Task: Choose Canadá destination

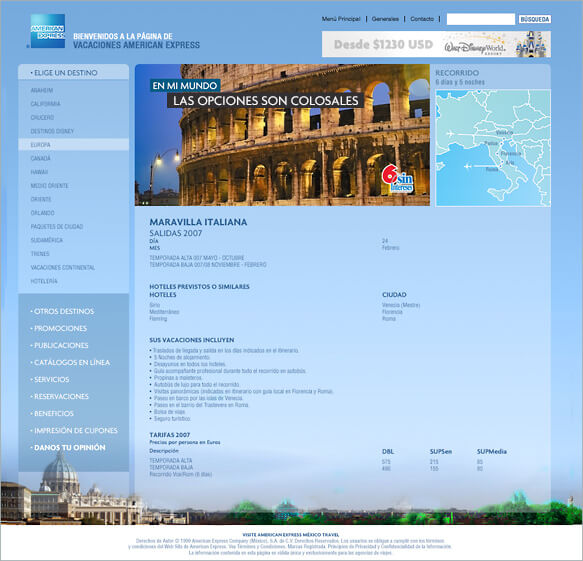Action: pos(41,158)
